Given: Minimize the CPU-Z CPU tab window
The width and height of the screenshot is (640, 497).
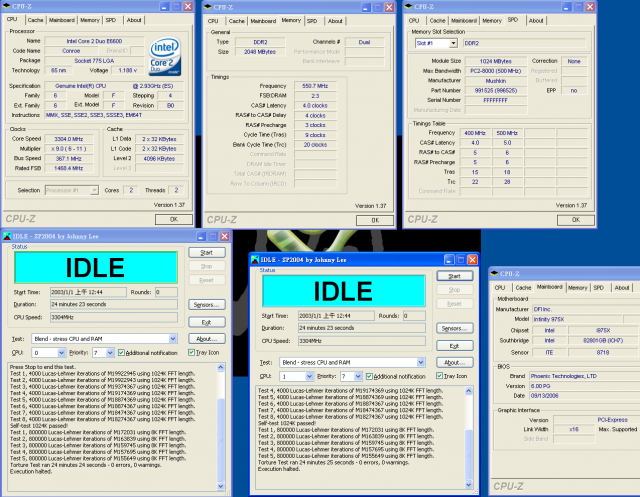Looking at the screenshot, I should point(164,7).
